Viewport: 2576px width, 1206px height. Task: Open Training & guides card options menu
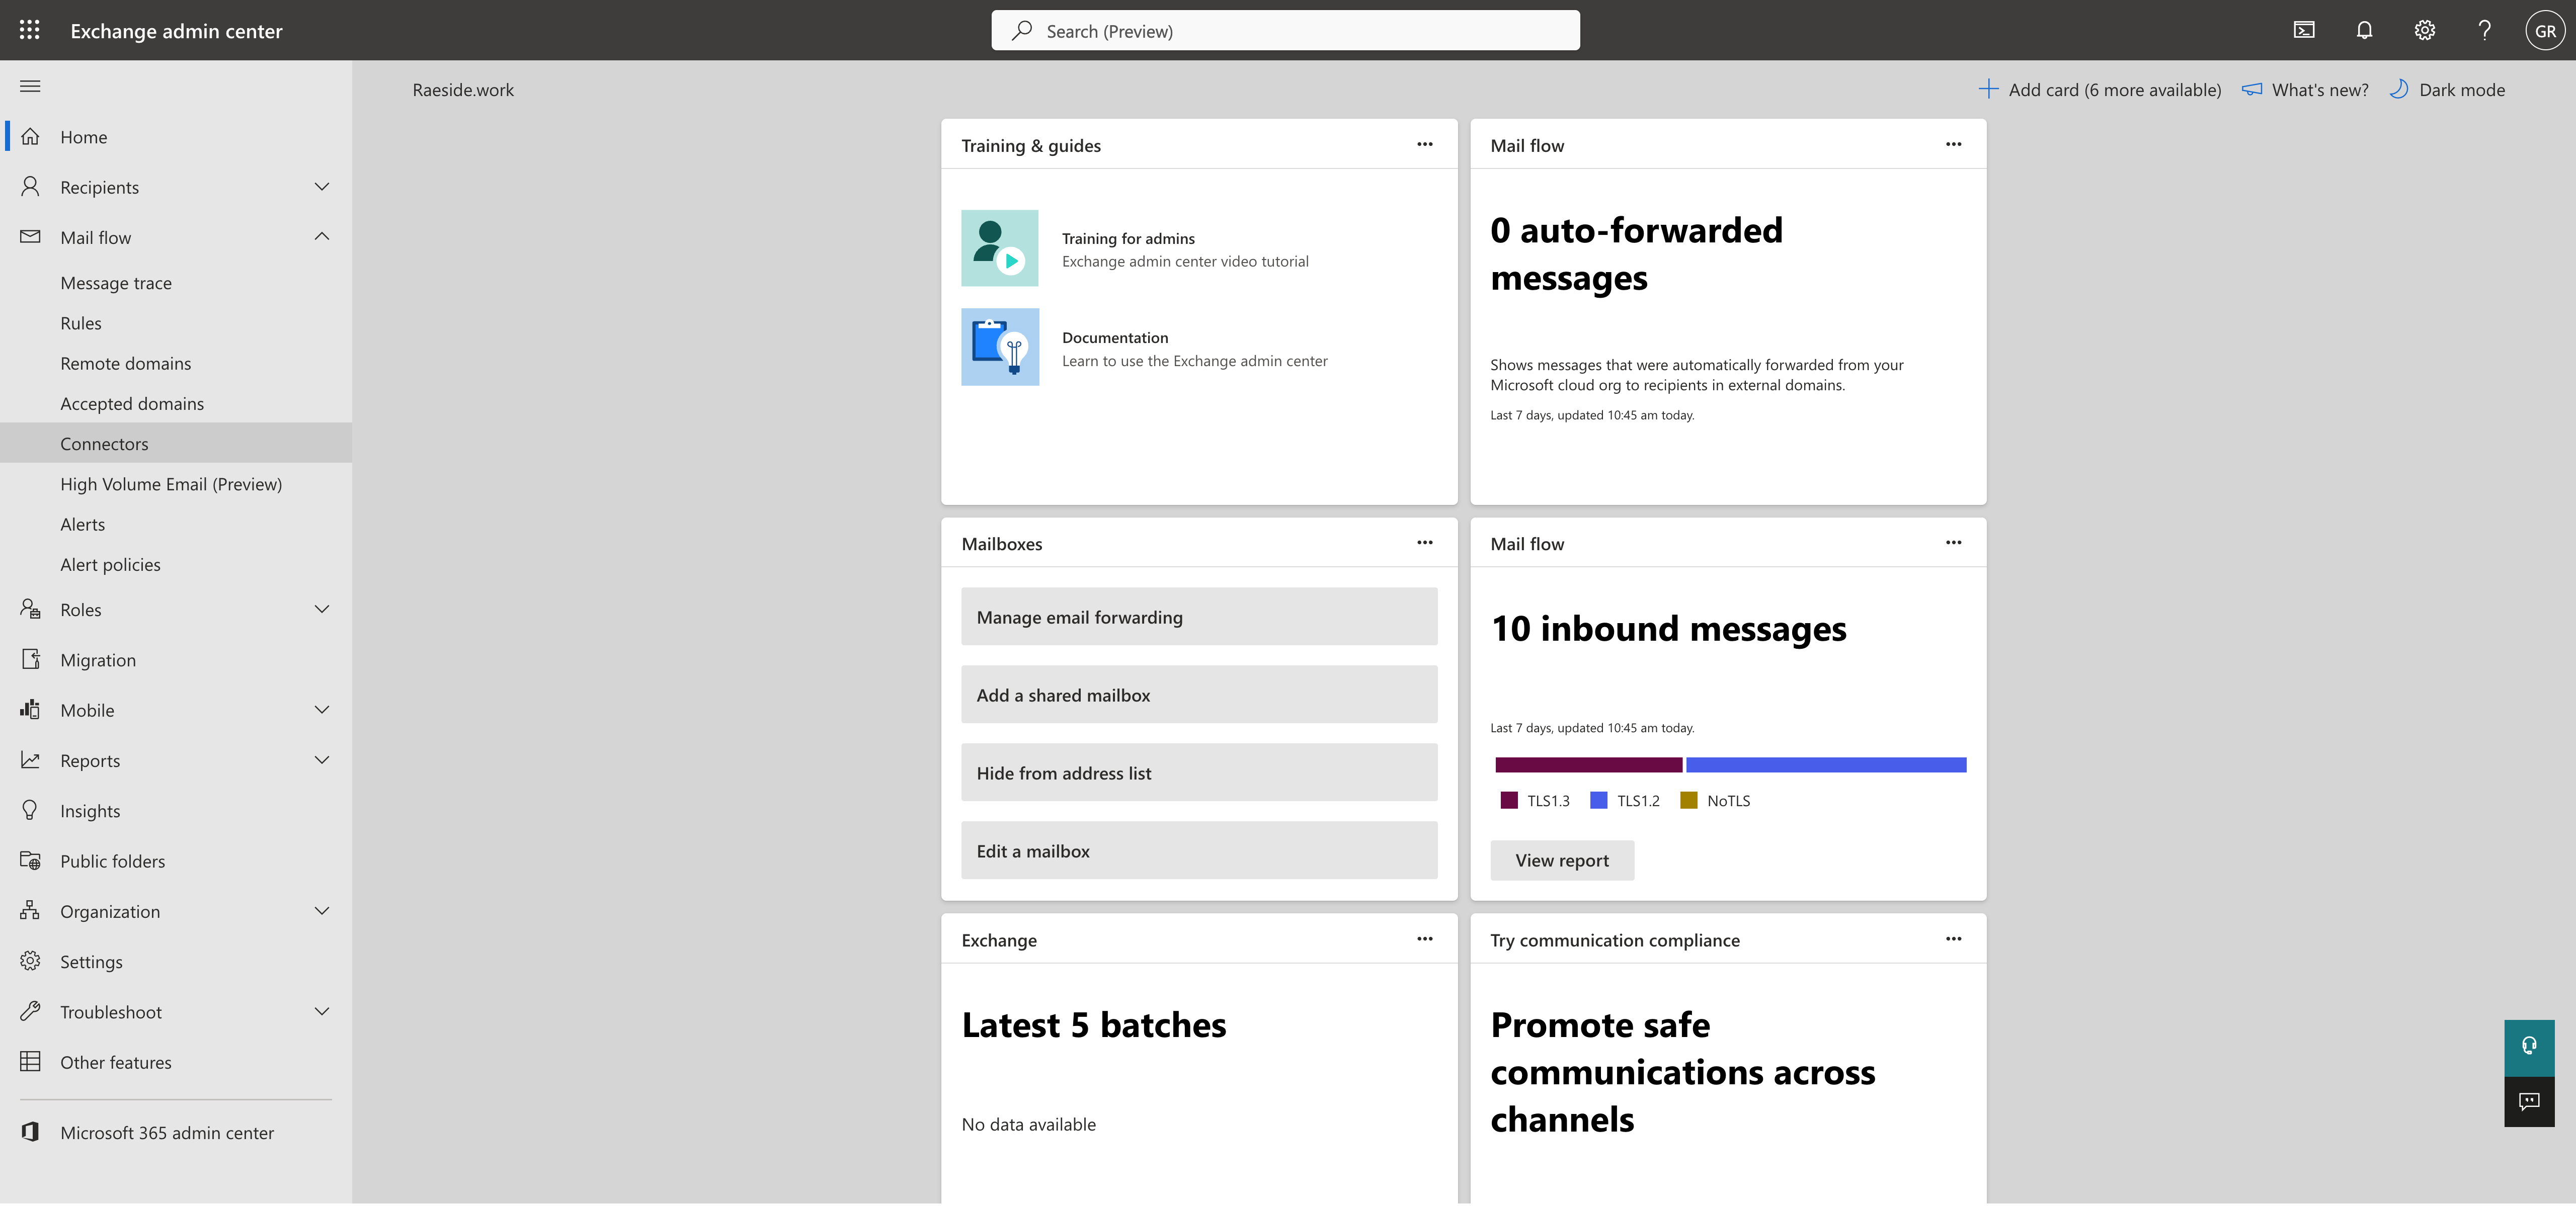[x=1424, y=145]
